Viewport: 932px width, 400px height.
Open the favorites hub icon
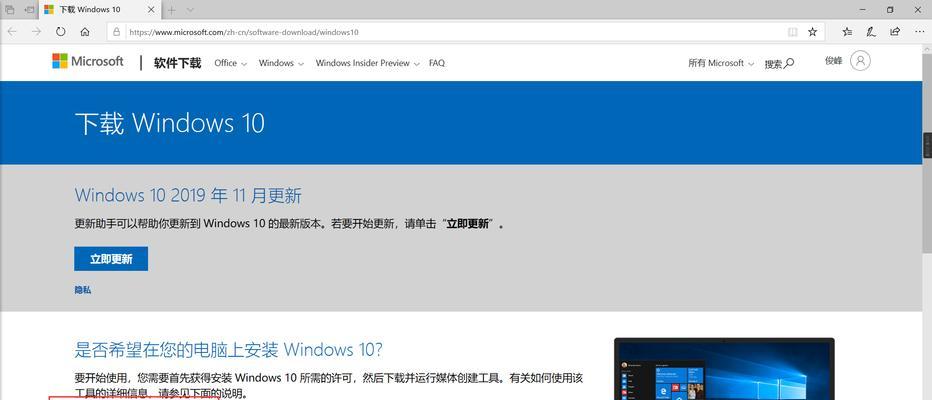(847, 32)
